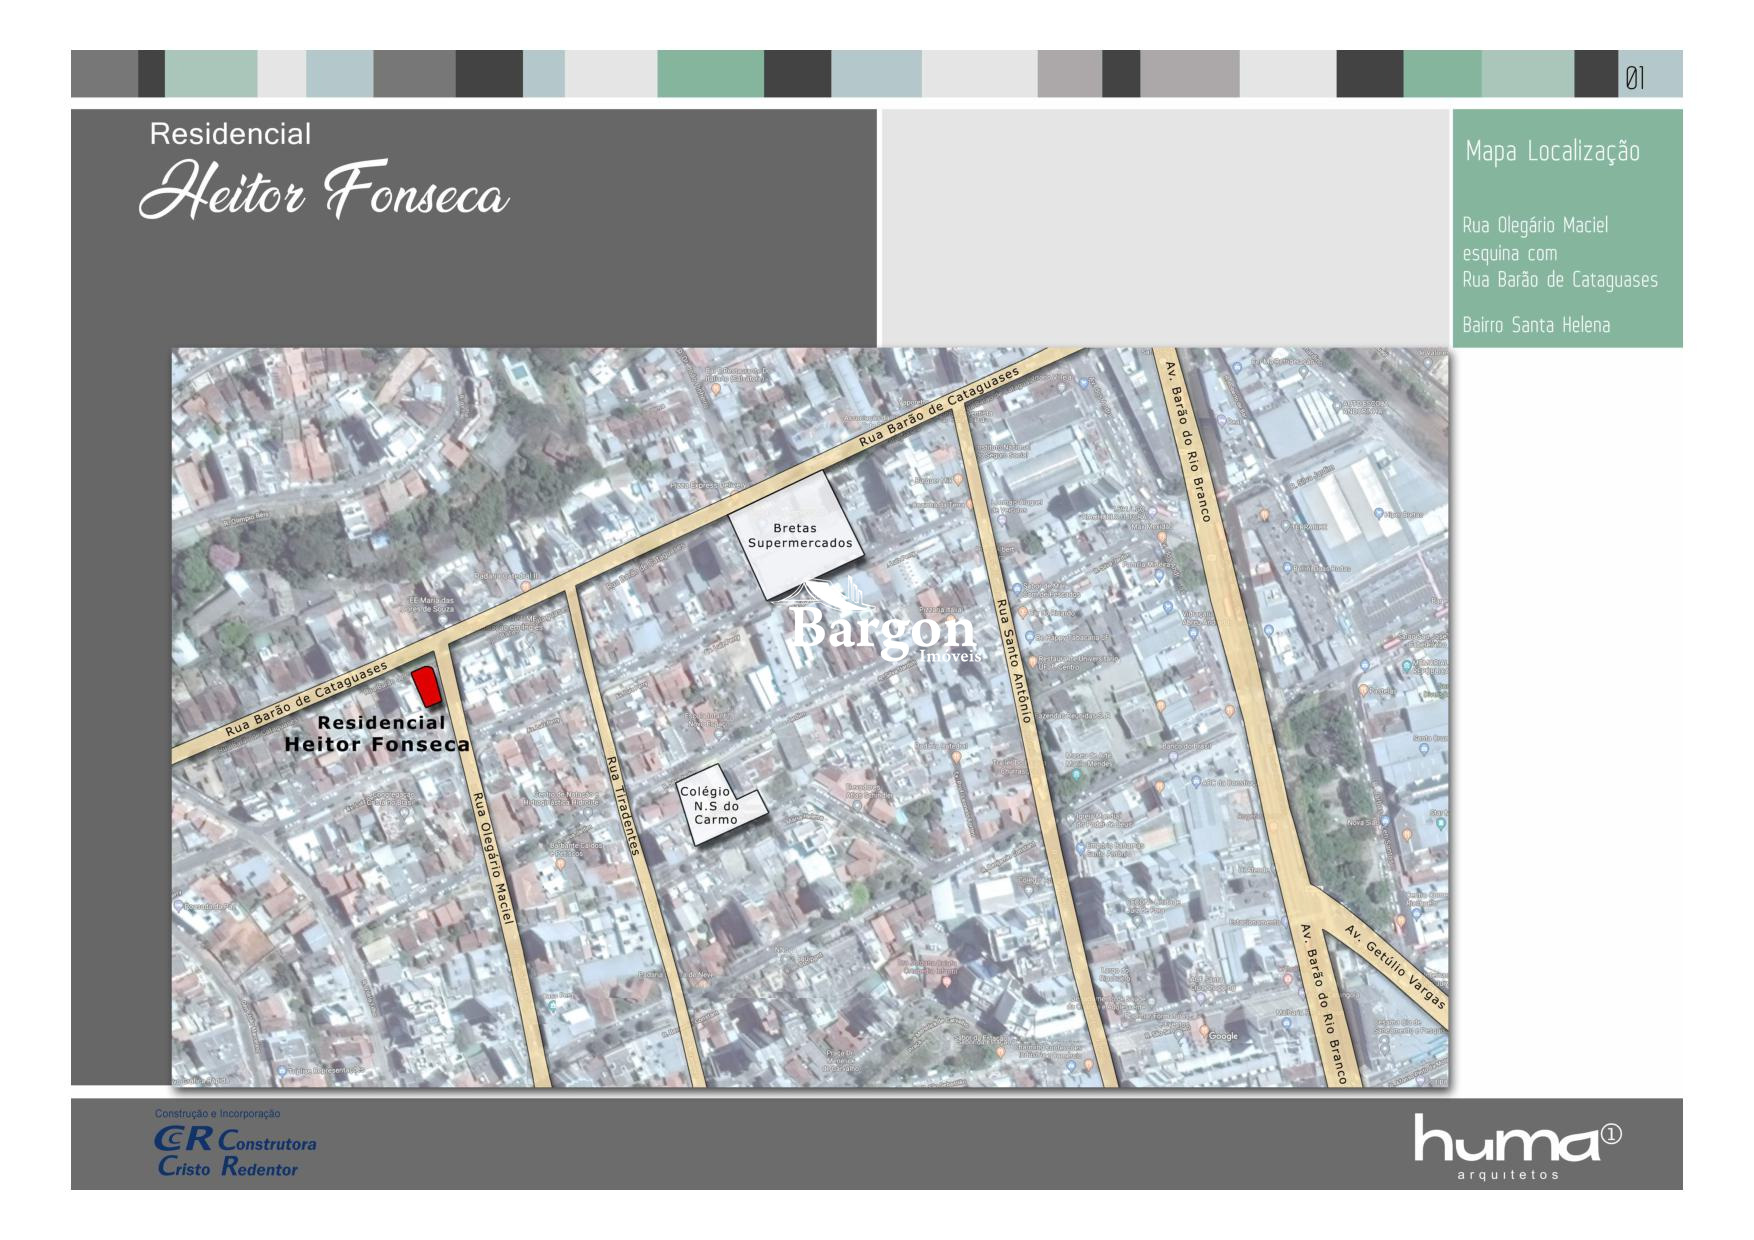The width and height of the screenshot is (1754, 1240).
Task: Select the orange pin near Pizzaria Italia
Action: coord(950,619)
